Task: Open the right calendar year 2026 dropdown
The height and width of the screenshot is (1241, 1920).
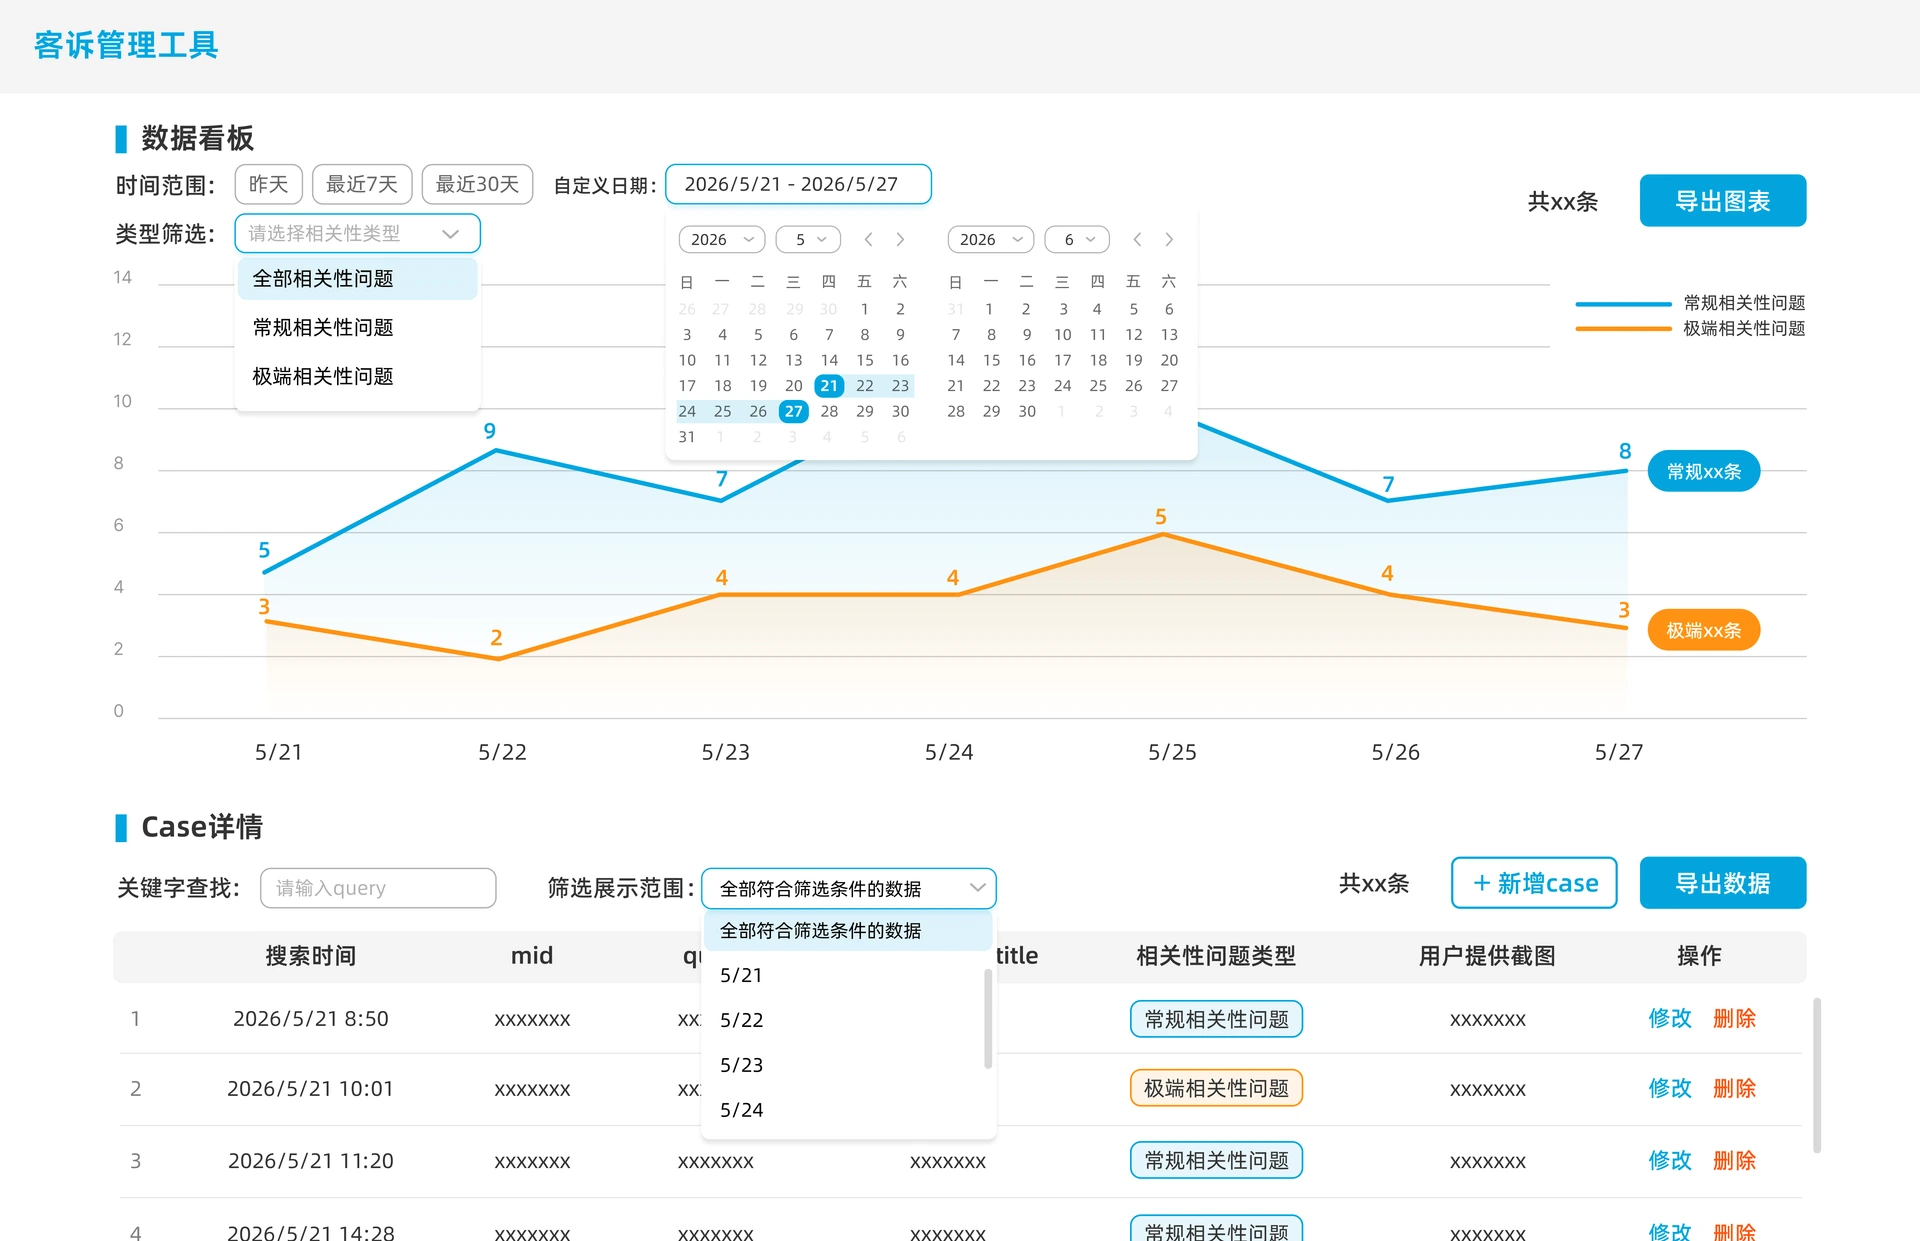Action: 991,240
